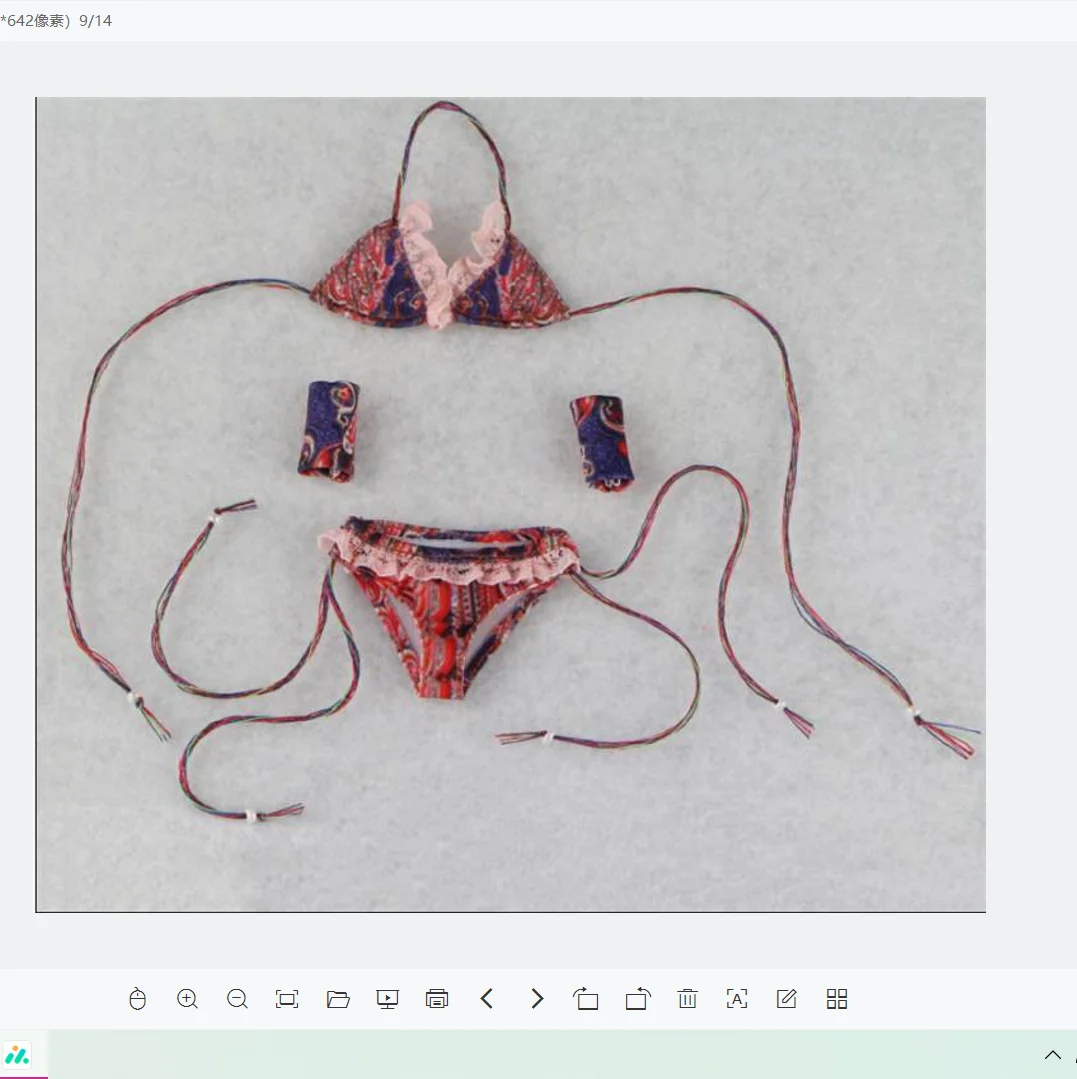Rotate the image clockwise
The image size is (1077, 1079).
[x=586, y=999]
